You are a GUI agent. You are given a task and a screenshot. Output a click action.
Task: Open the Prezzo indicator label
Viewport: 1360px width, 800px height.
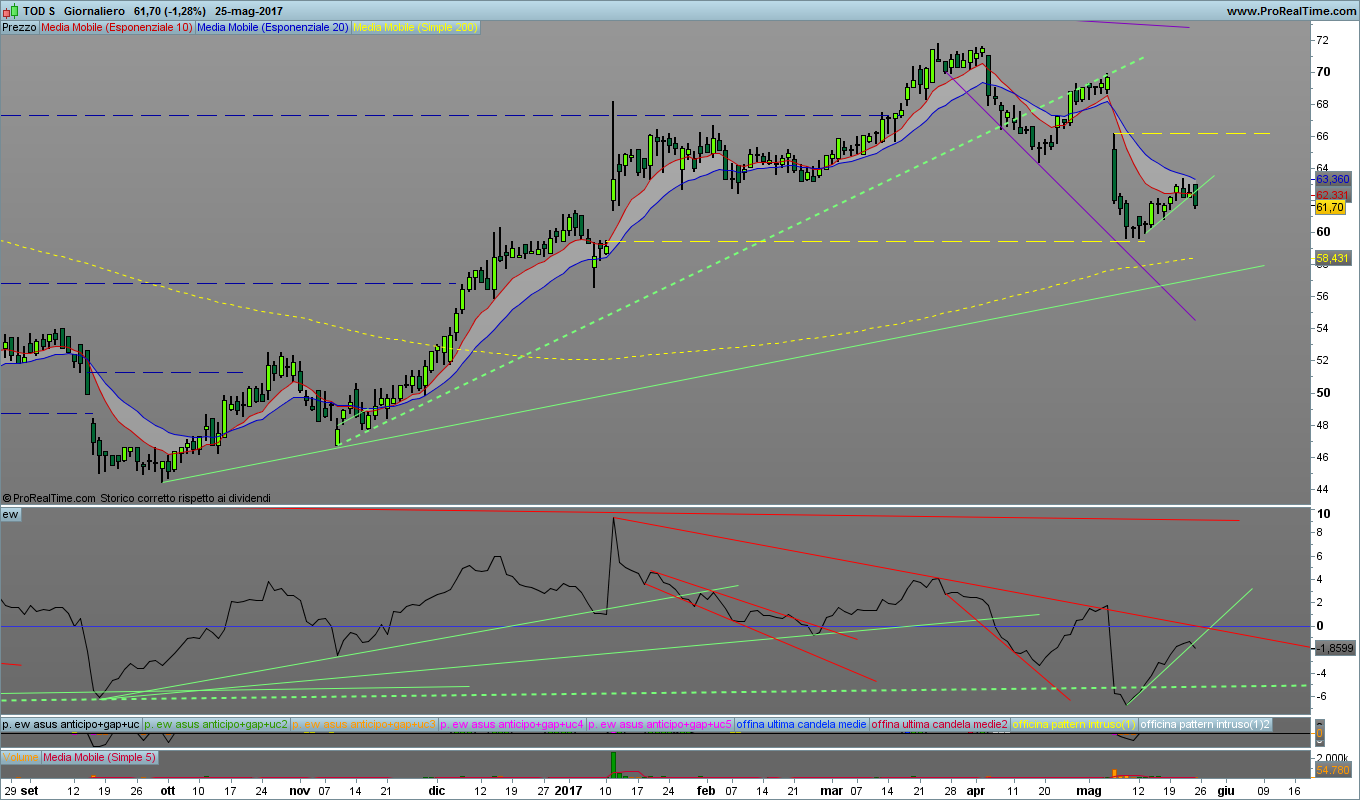(x=20, y=28)
